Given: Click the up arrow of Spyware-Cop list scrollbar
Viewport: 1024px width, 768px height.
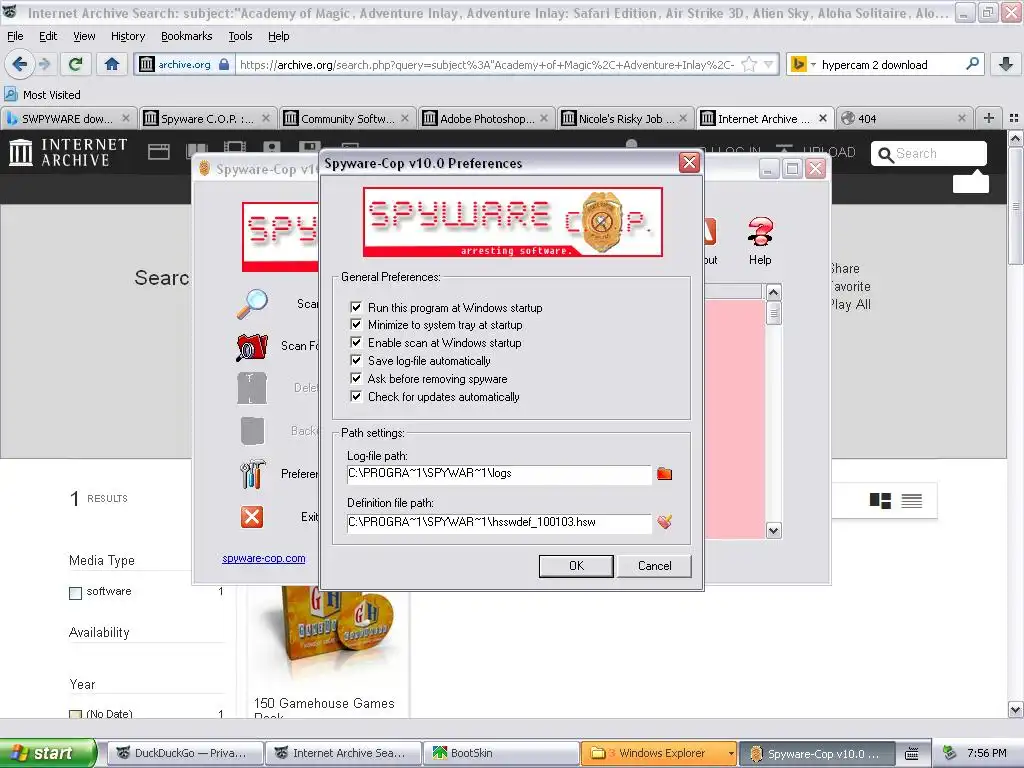Looking at the screenshot, I should (x=773, y=292).
